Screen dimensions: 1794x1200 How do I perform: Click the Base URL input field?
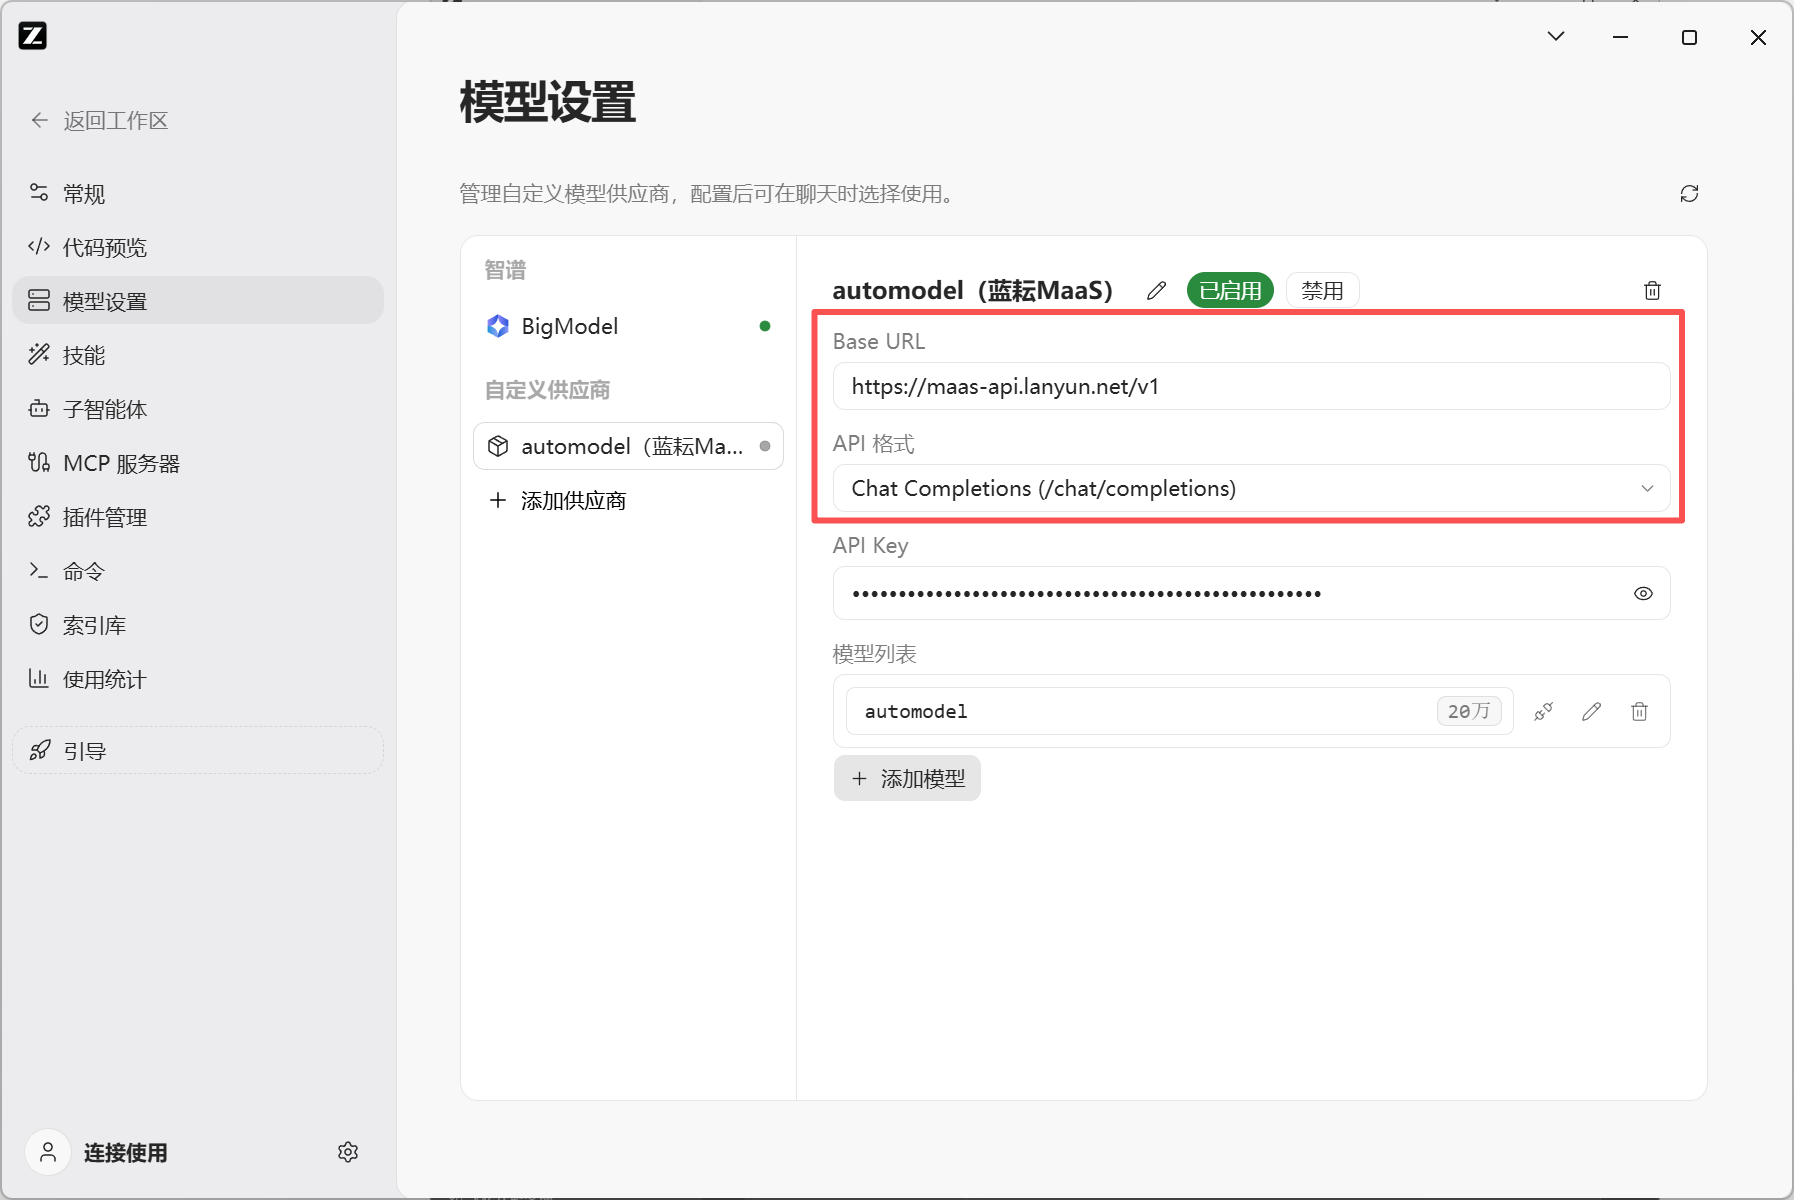click(1251, 386)
